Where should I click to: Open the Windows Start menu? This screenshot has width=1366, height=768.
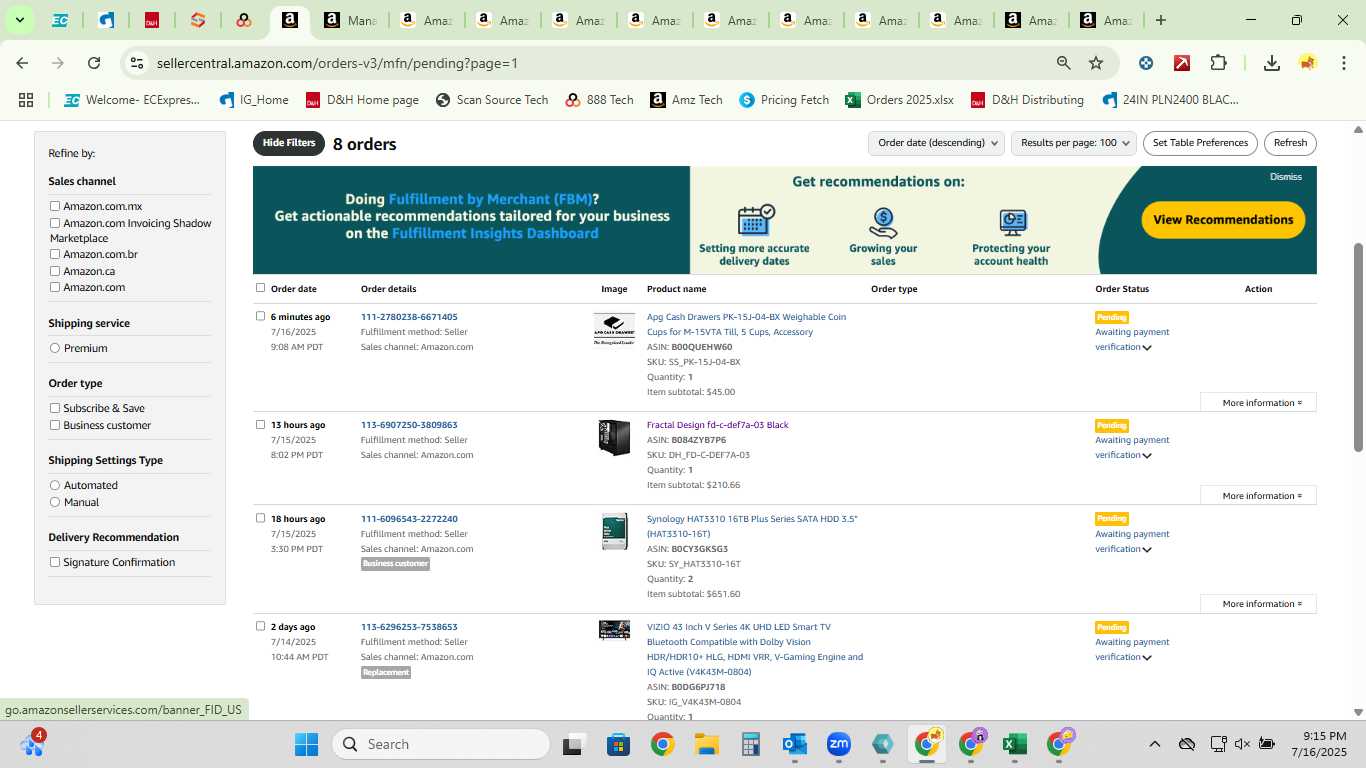click(x=306, y=744)
